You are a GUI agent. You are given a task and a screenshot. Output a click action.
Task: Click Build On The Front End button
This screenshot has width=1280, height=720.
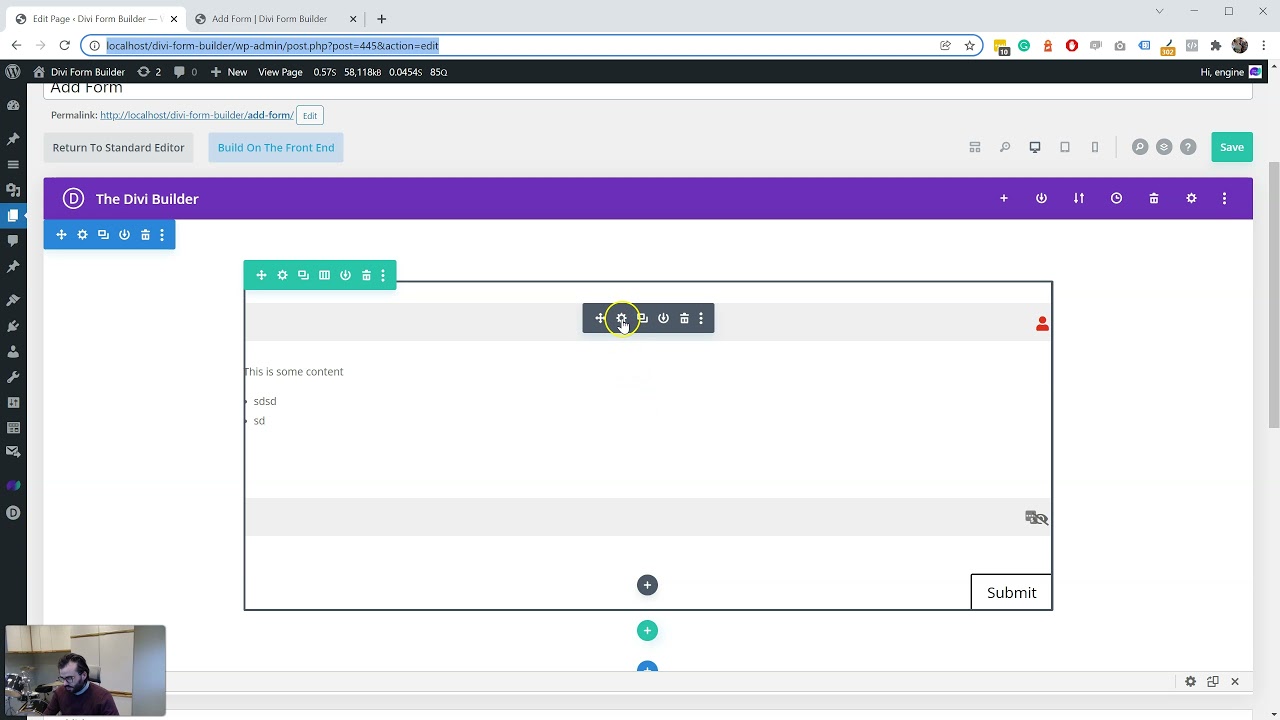[276, 147]
